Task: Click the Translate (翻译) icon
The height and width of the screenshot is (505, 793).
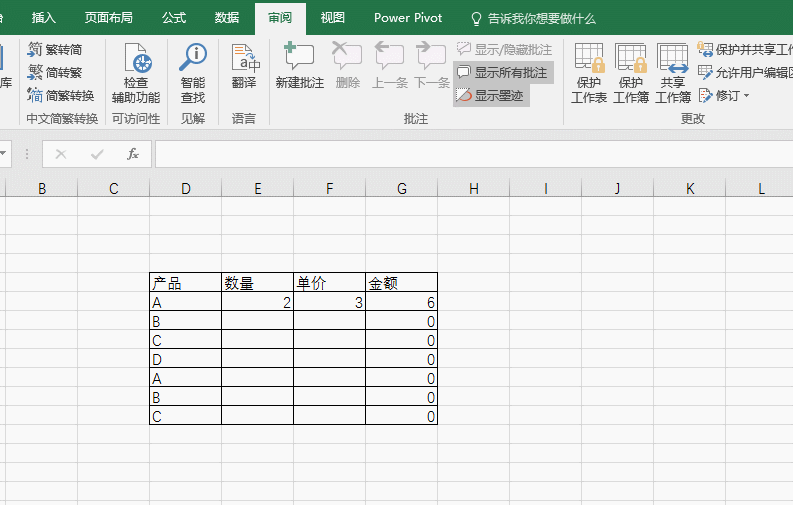Action: pyautogui.click(x=244, y=68)
